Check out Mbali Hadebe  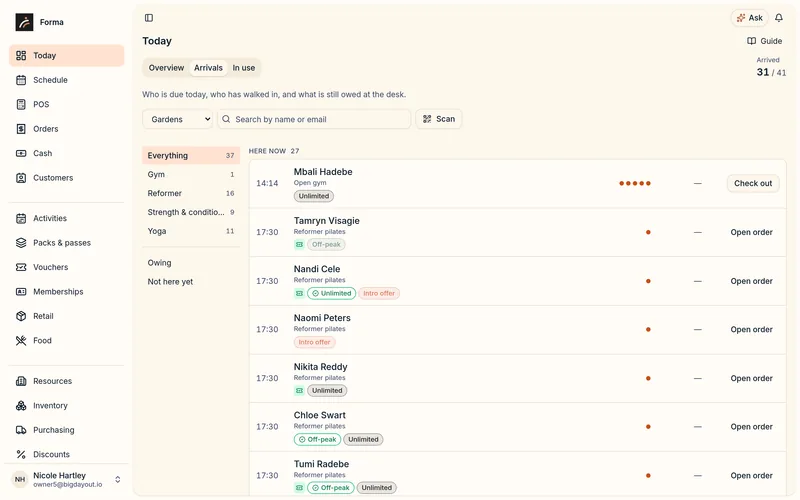coord(753,183)
